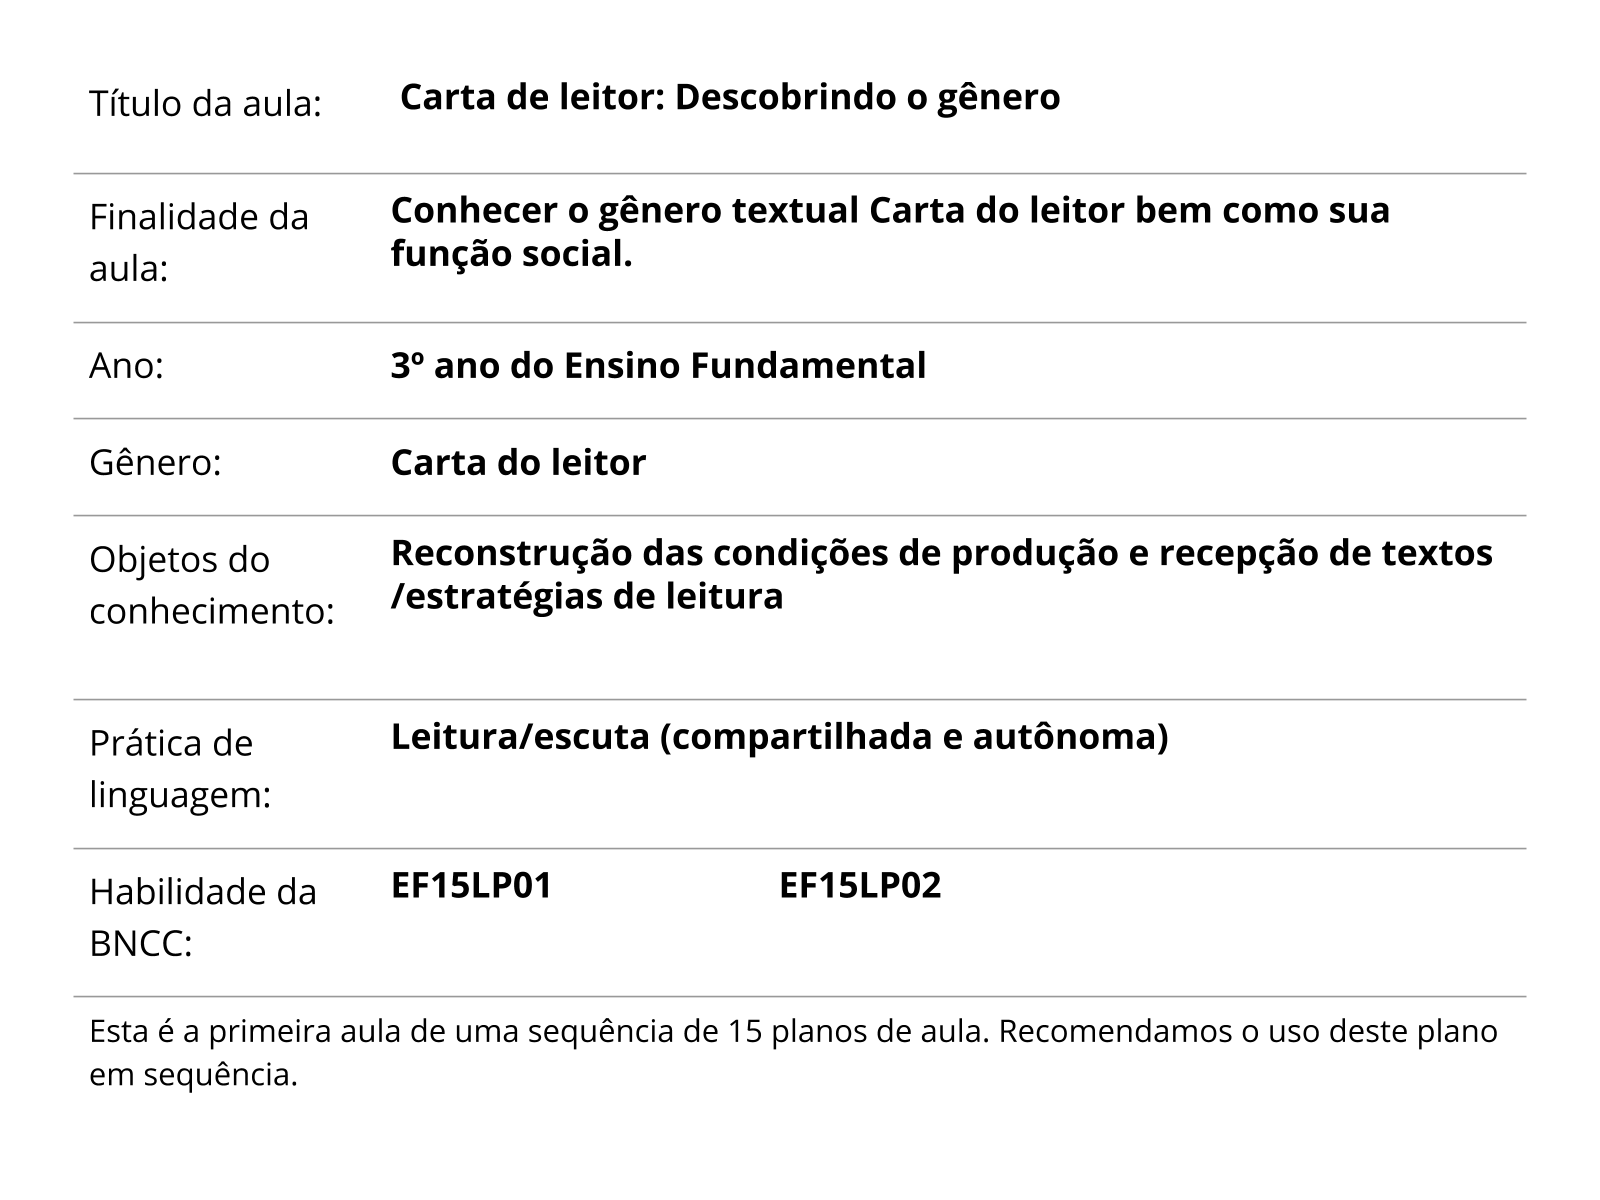1600x1200 pixels.
Task: Click the '/estratégias de leitura' text
Action: [587, 597]
